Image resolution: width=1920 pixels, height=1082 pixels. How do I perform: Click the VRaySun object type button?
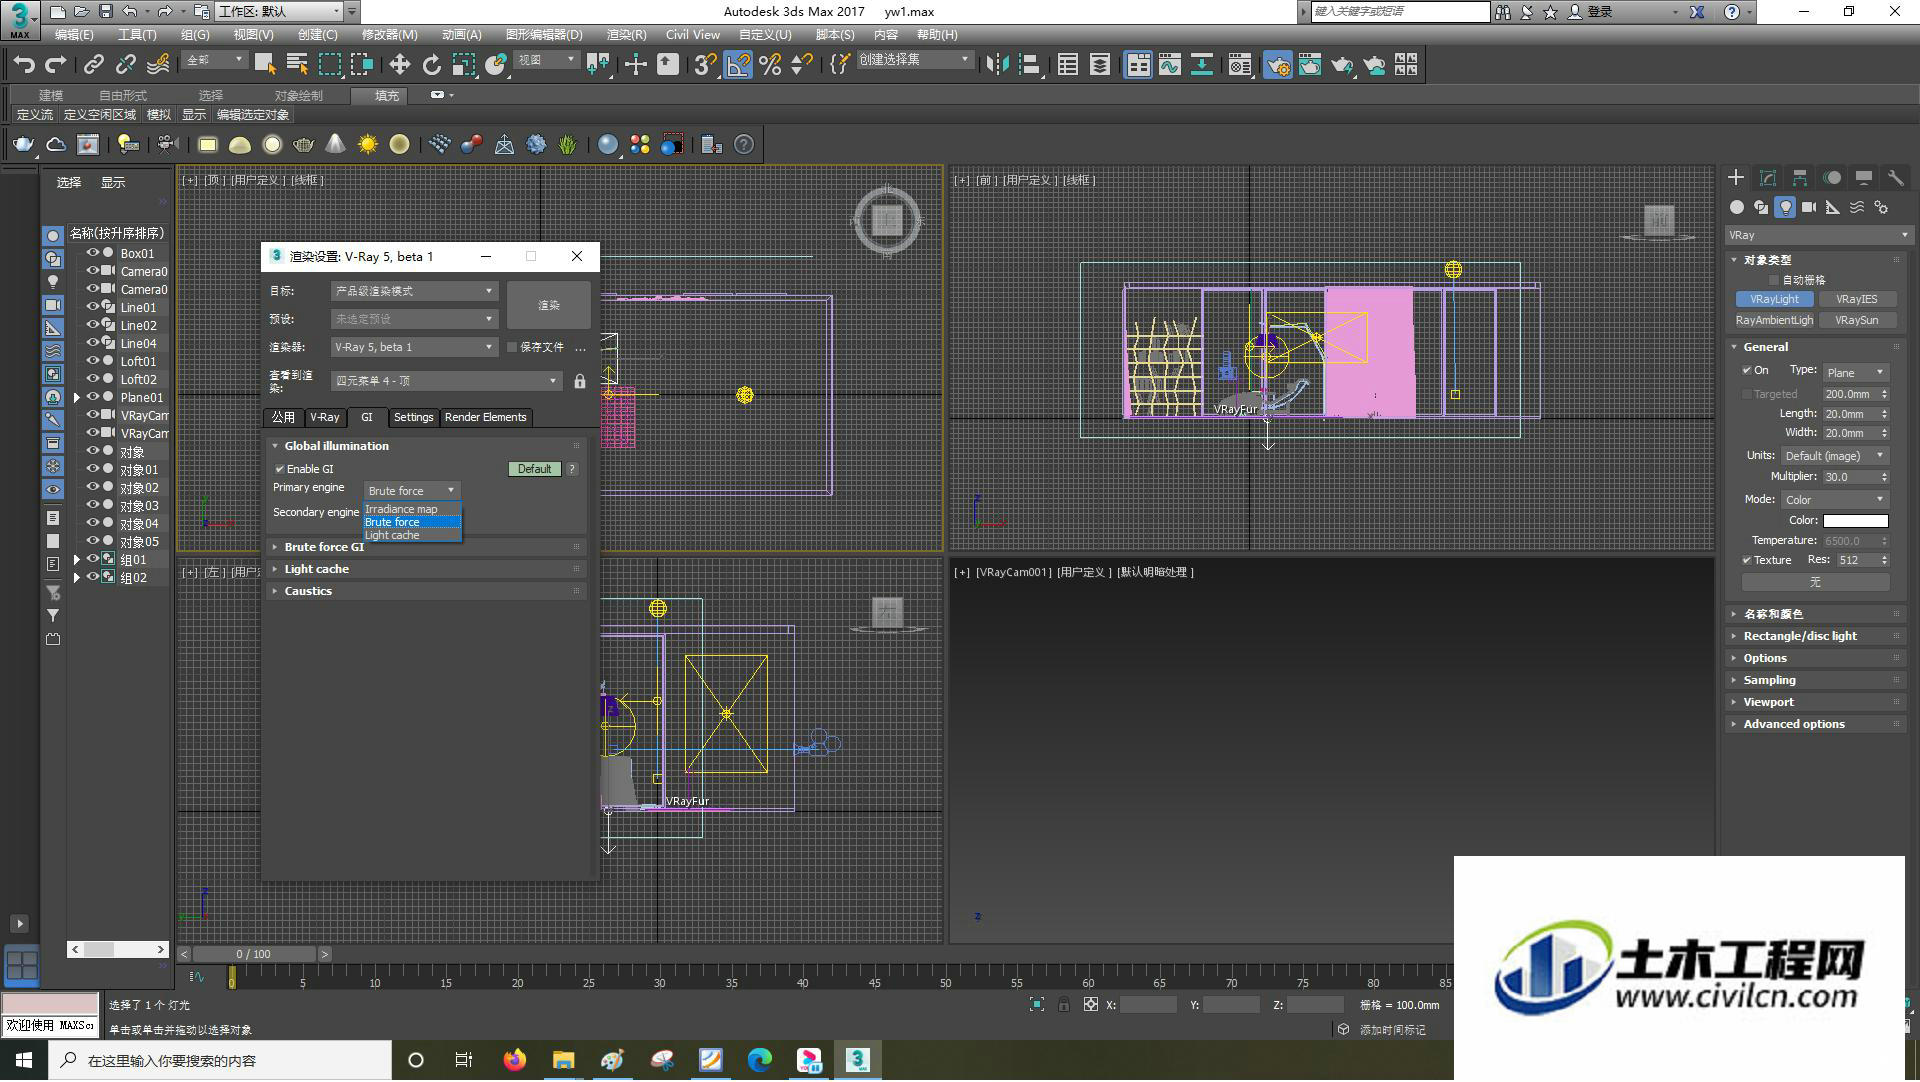coord(1856,320)
